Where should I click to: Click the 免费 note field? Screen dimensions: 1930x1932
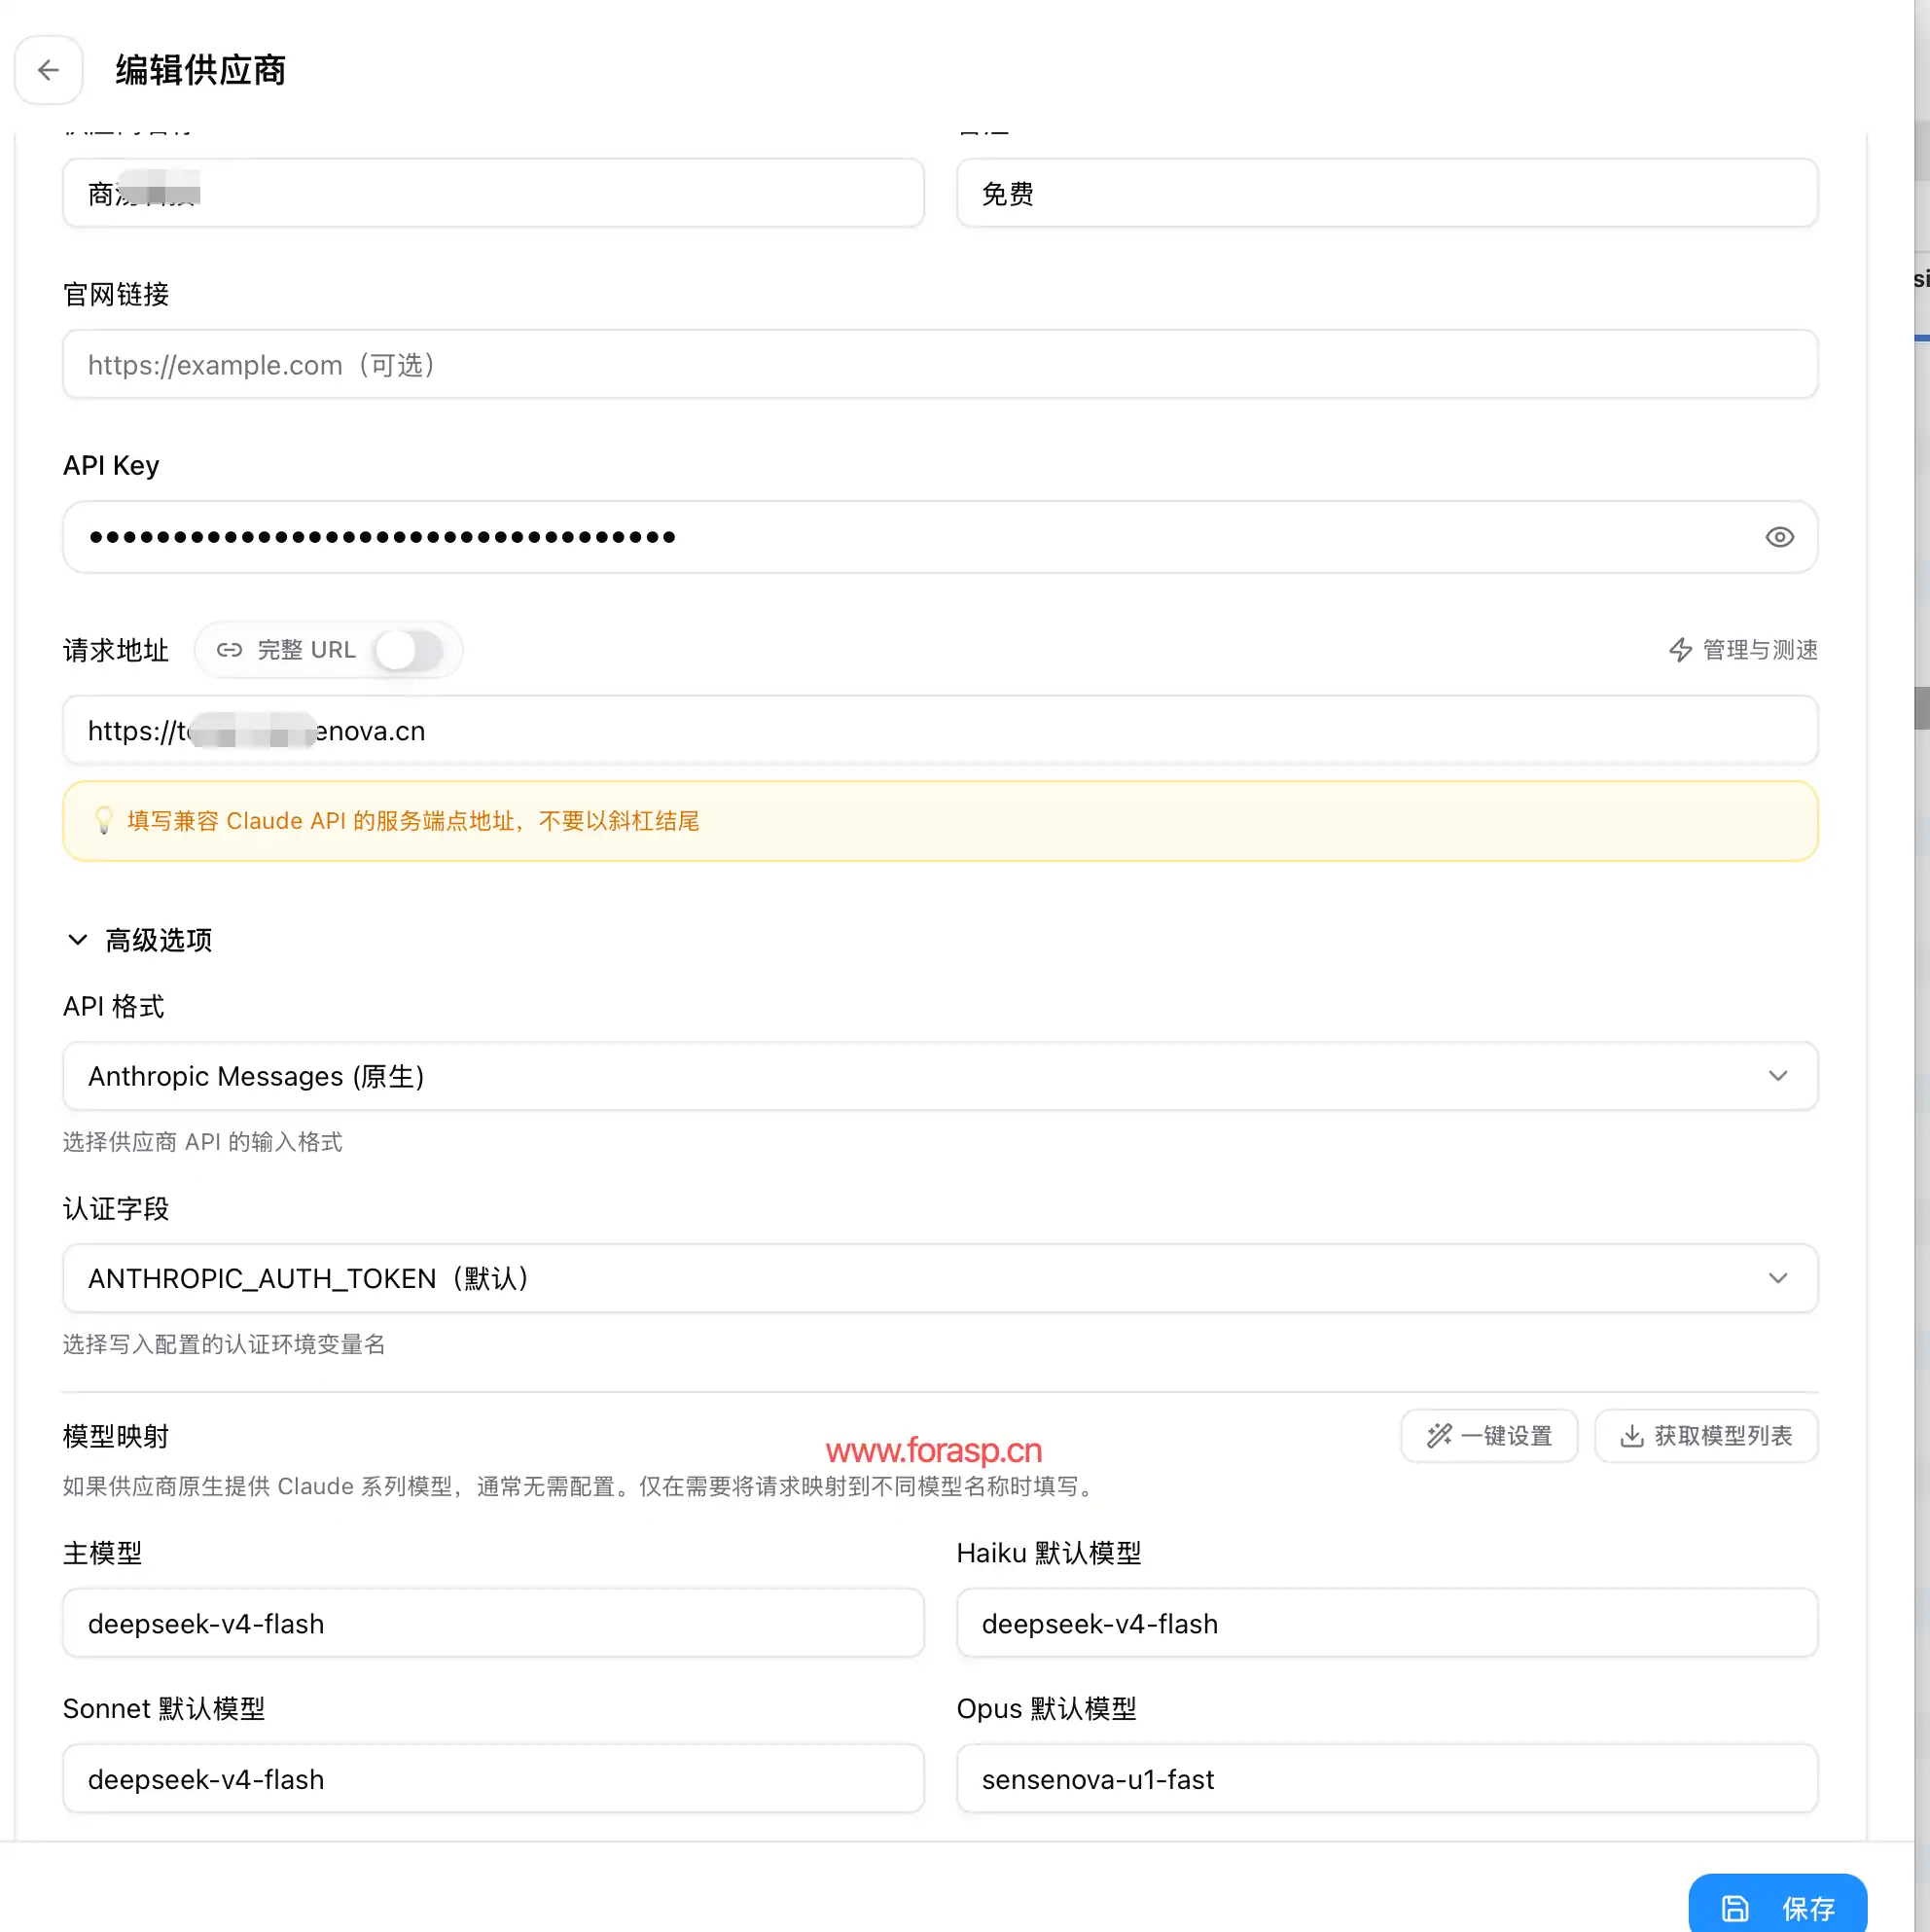[1387, 193]
